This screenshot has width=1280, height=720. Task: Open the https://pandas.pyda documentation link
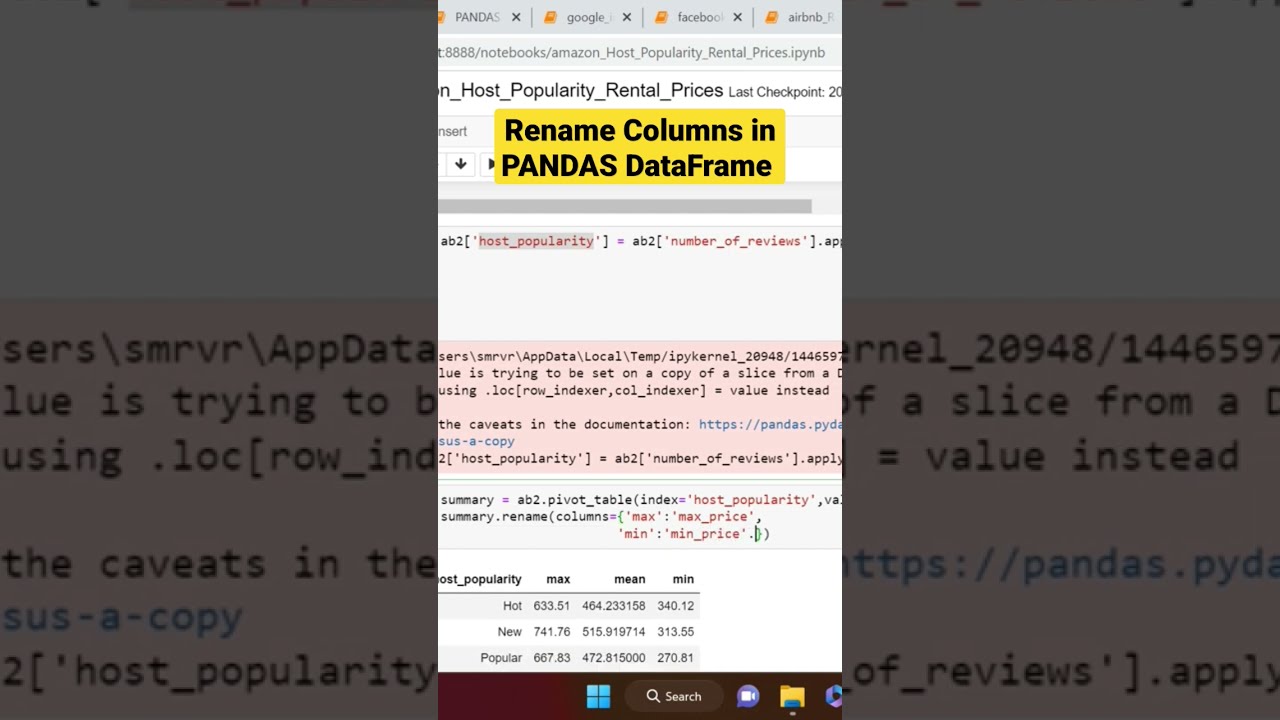(770, 424)
